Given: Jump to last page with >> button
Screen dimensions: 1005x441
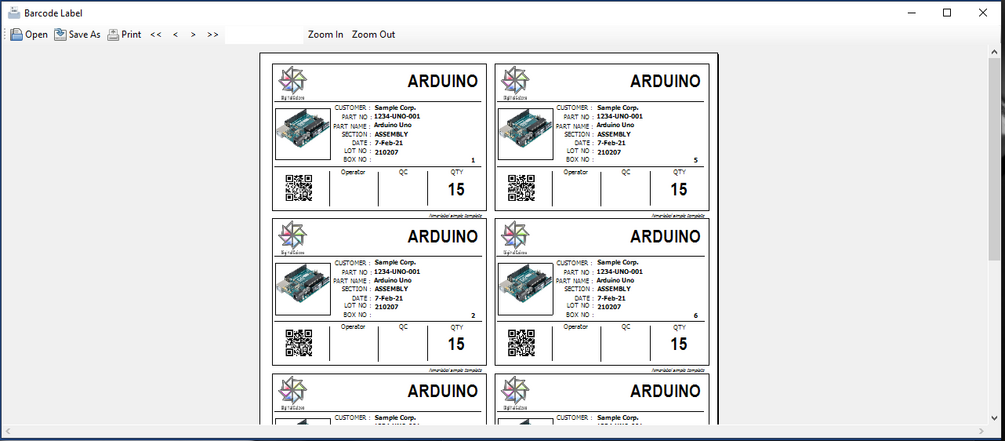Looking at the screenshot, I should click(x=213, y=35).
